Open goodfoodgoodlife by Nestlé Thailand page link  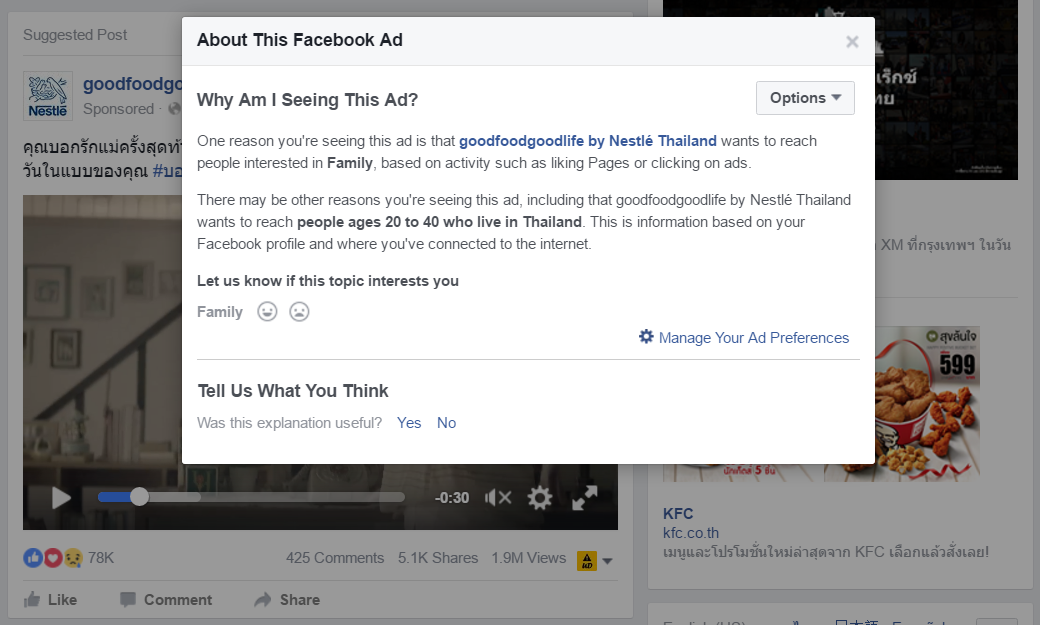coord(588,141)
